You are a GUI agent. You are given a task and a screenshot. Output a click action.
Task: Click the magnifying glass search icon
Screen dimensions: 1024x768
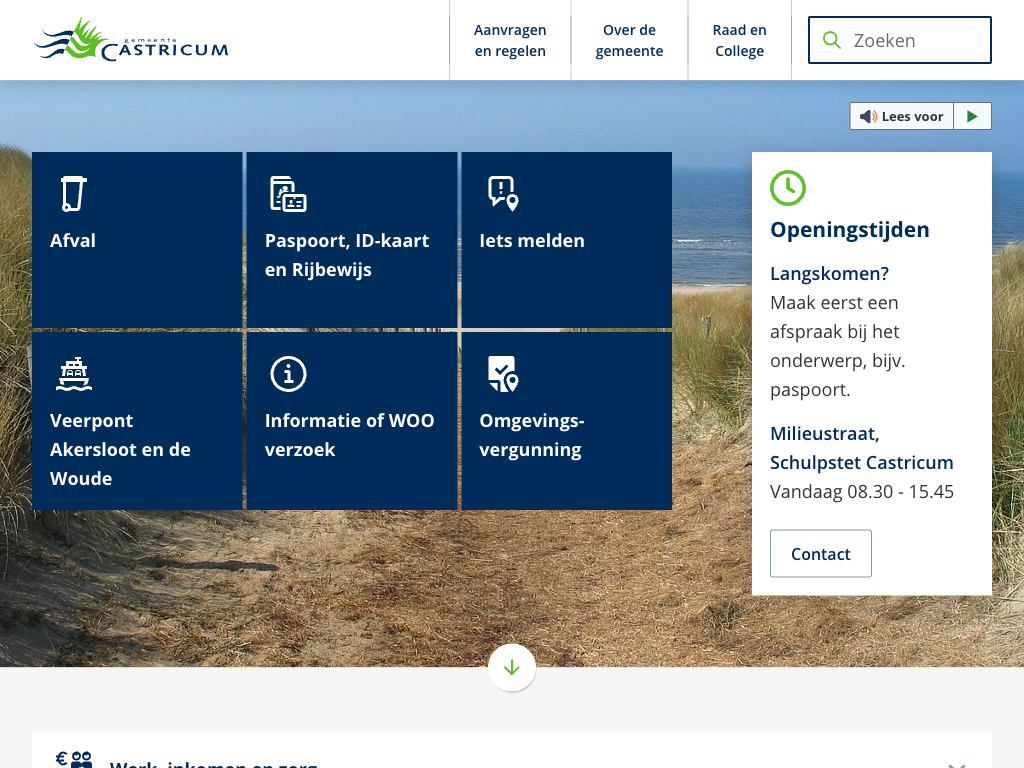(831, 40)
